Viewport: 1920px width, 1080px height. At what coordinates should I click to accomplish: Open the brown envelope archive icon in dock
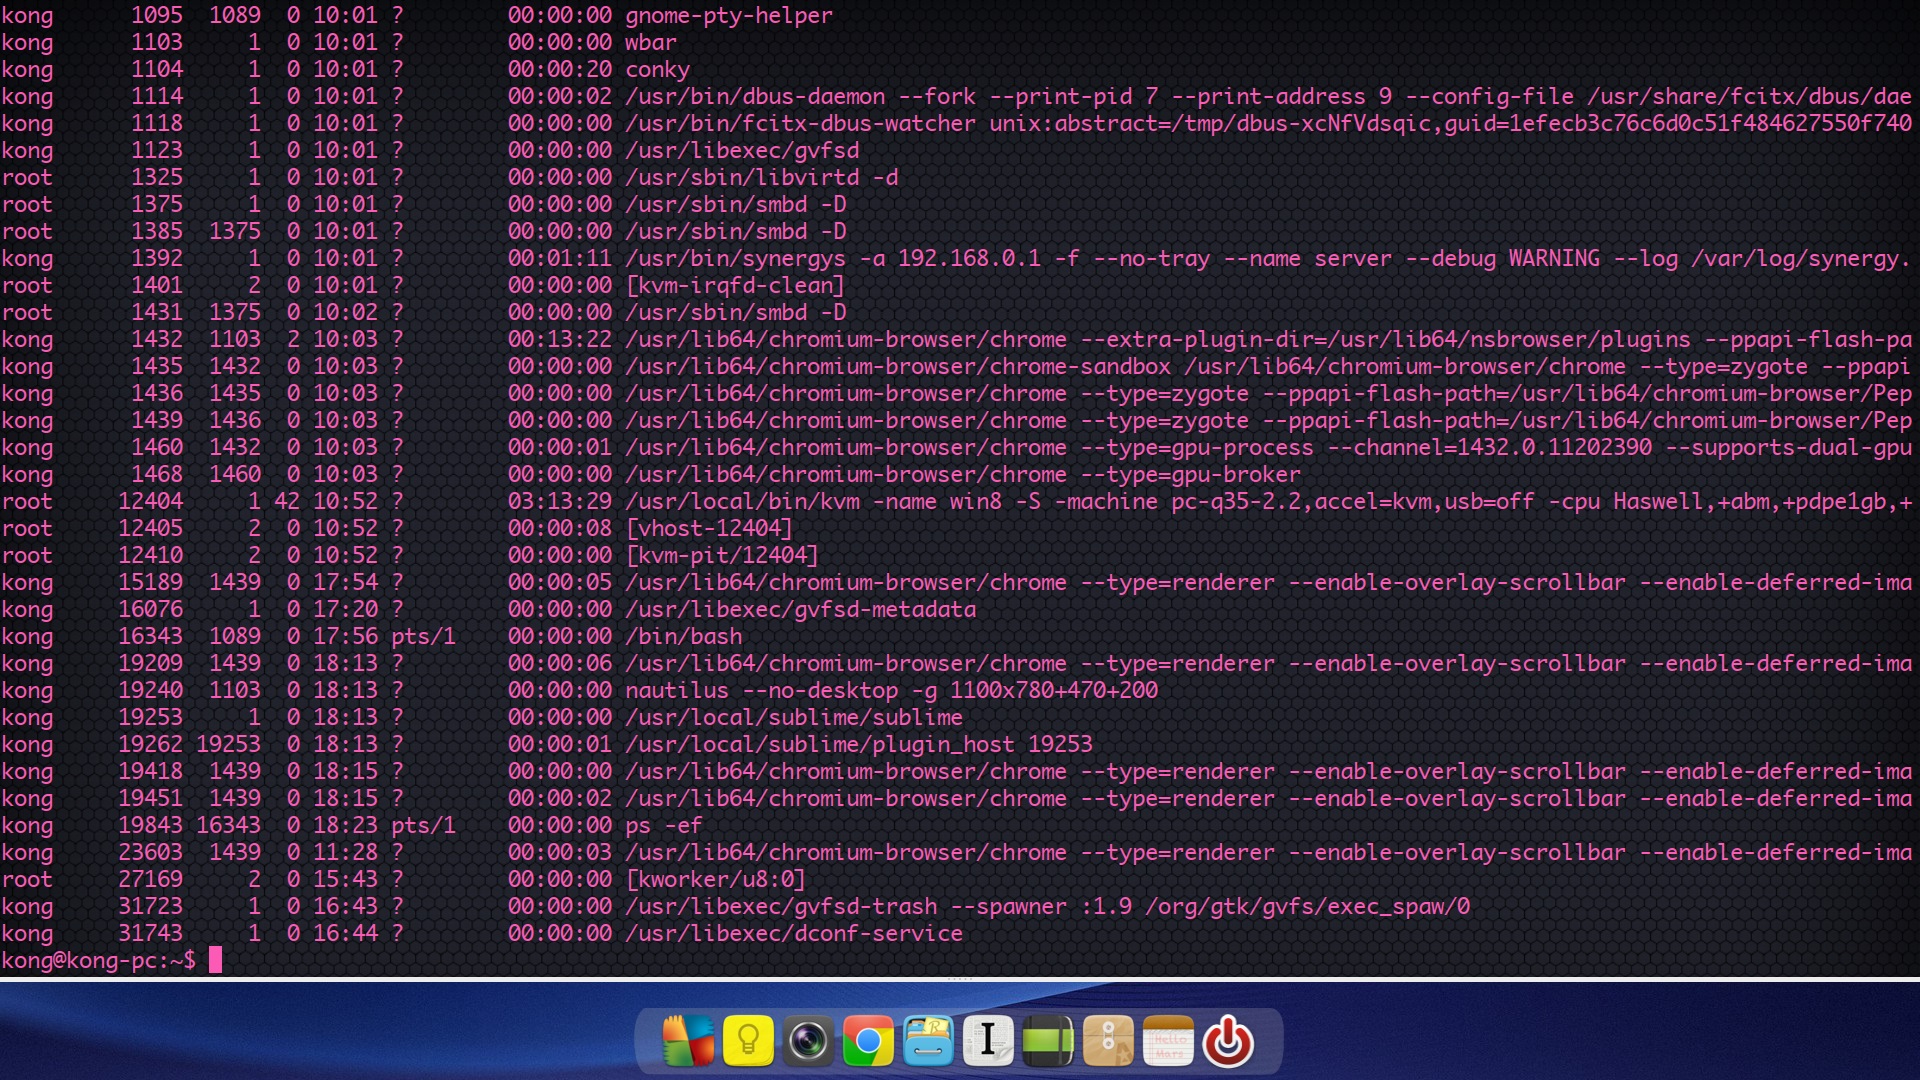(x=1108, y=1041)
